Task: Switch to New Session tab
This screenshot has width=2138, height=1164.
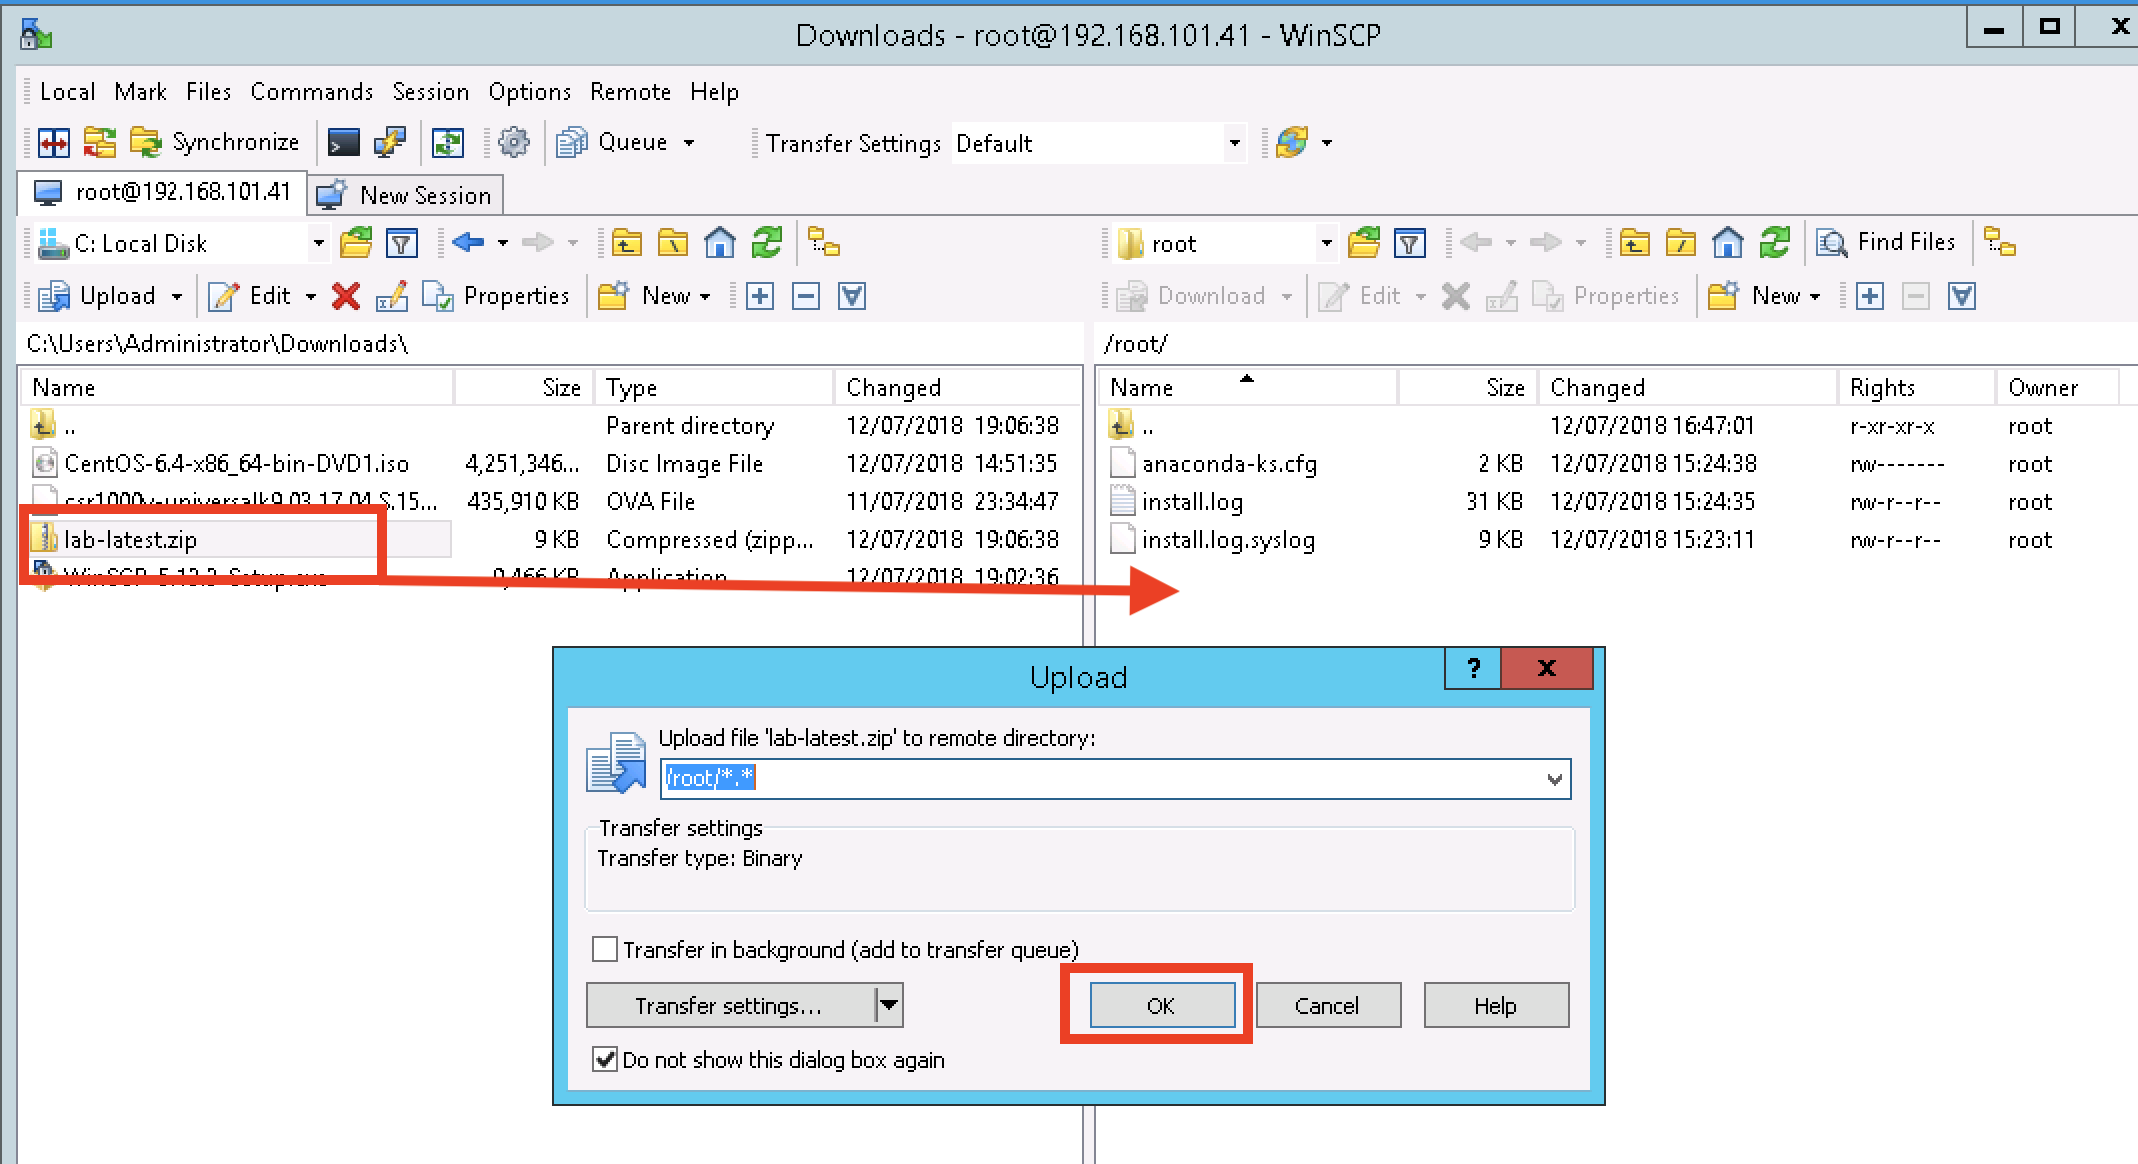Action: (x=405, y=195)
